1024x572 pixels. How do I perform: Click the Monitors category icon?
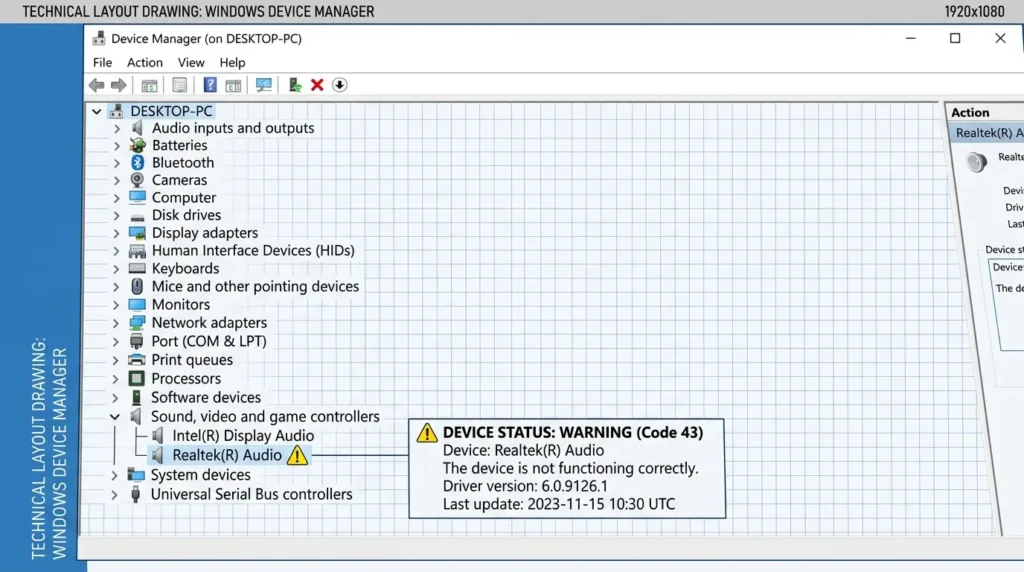pyautogui.click(x=137, y=304)
